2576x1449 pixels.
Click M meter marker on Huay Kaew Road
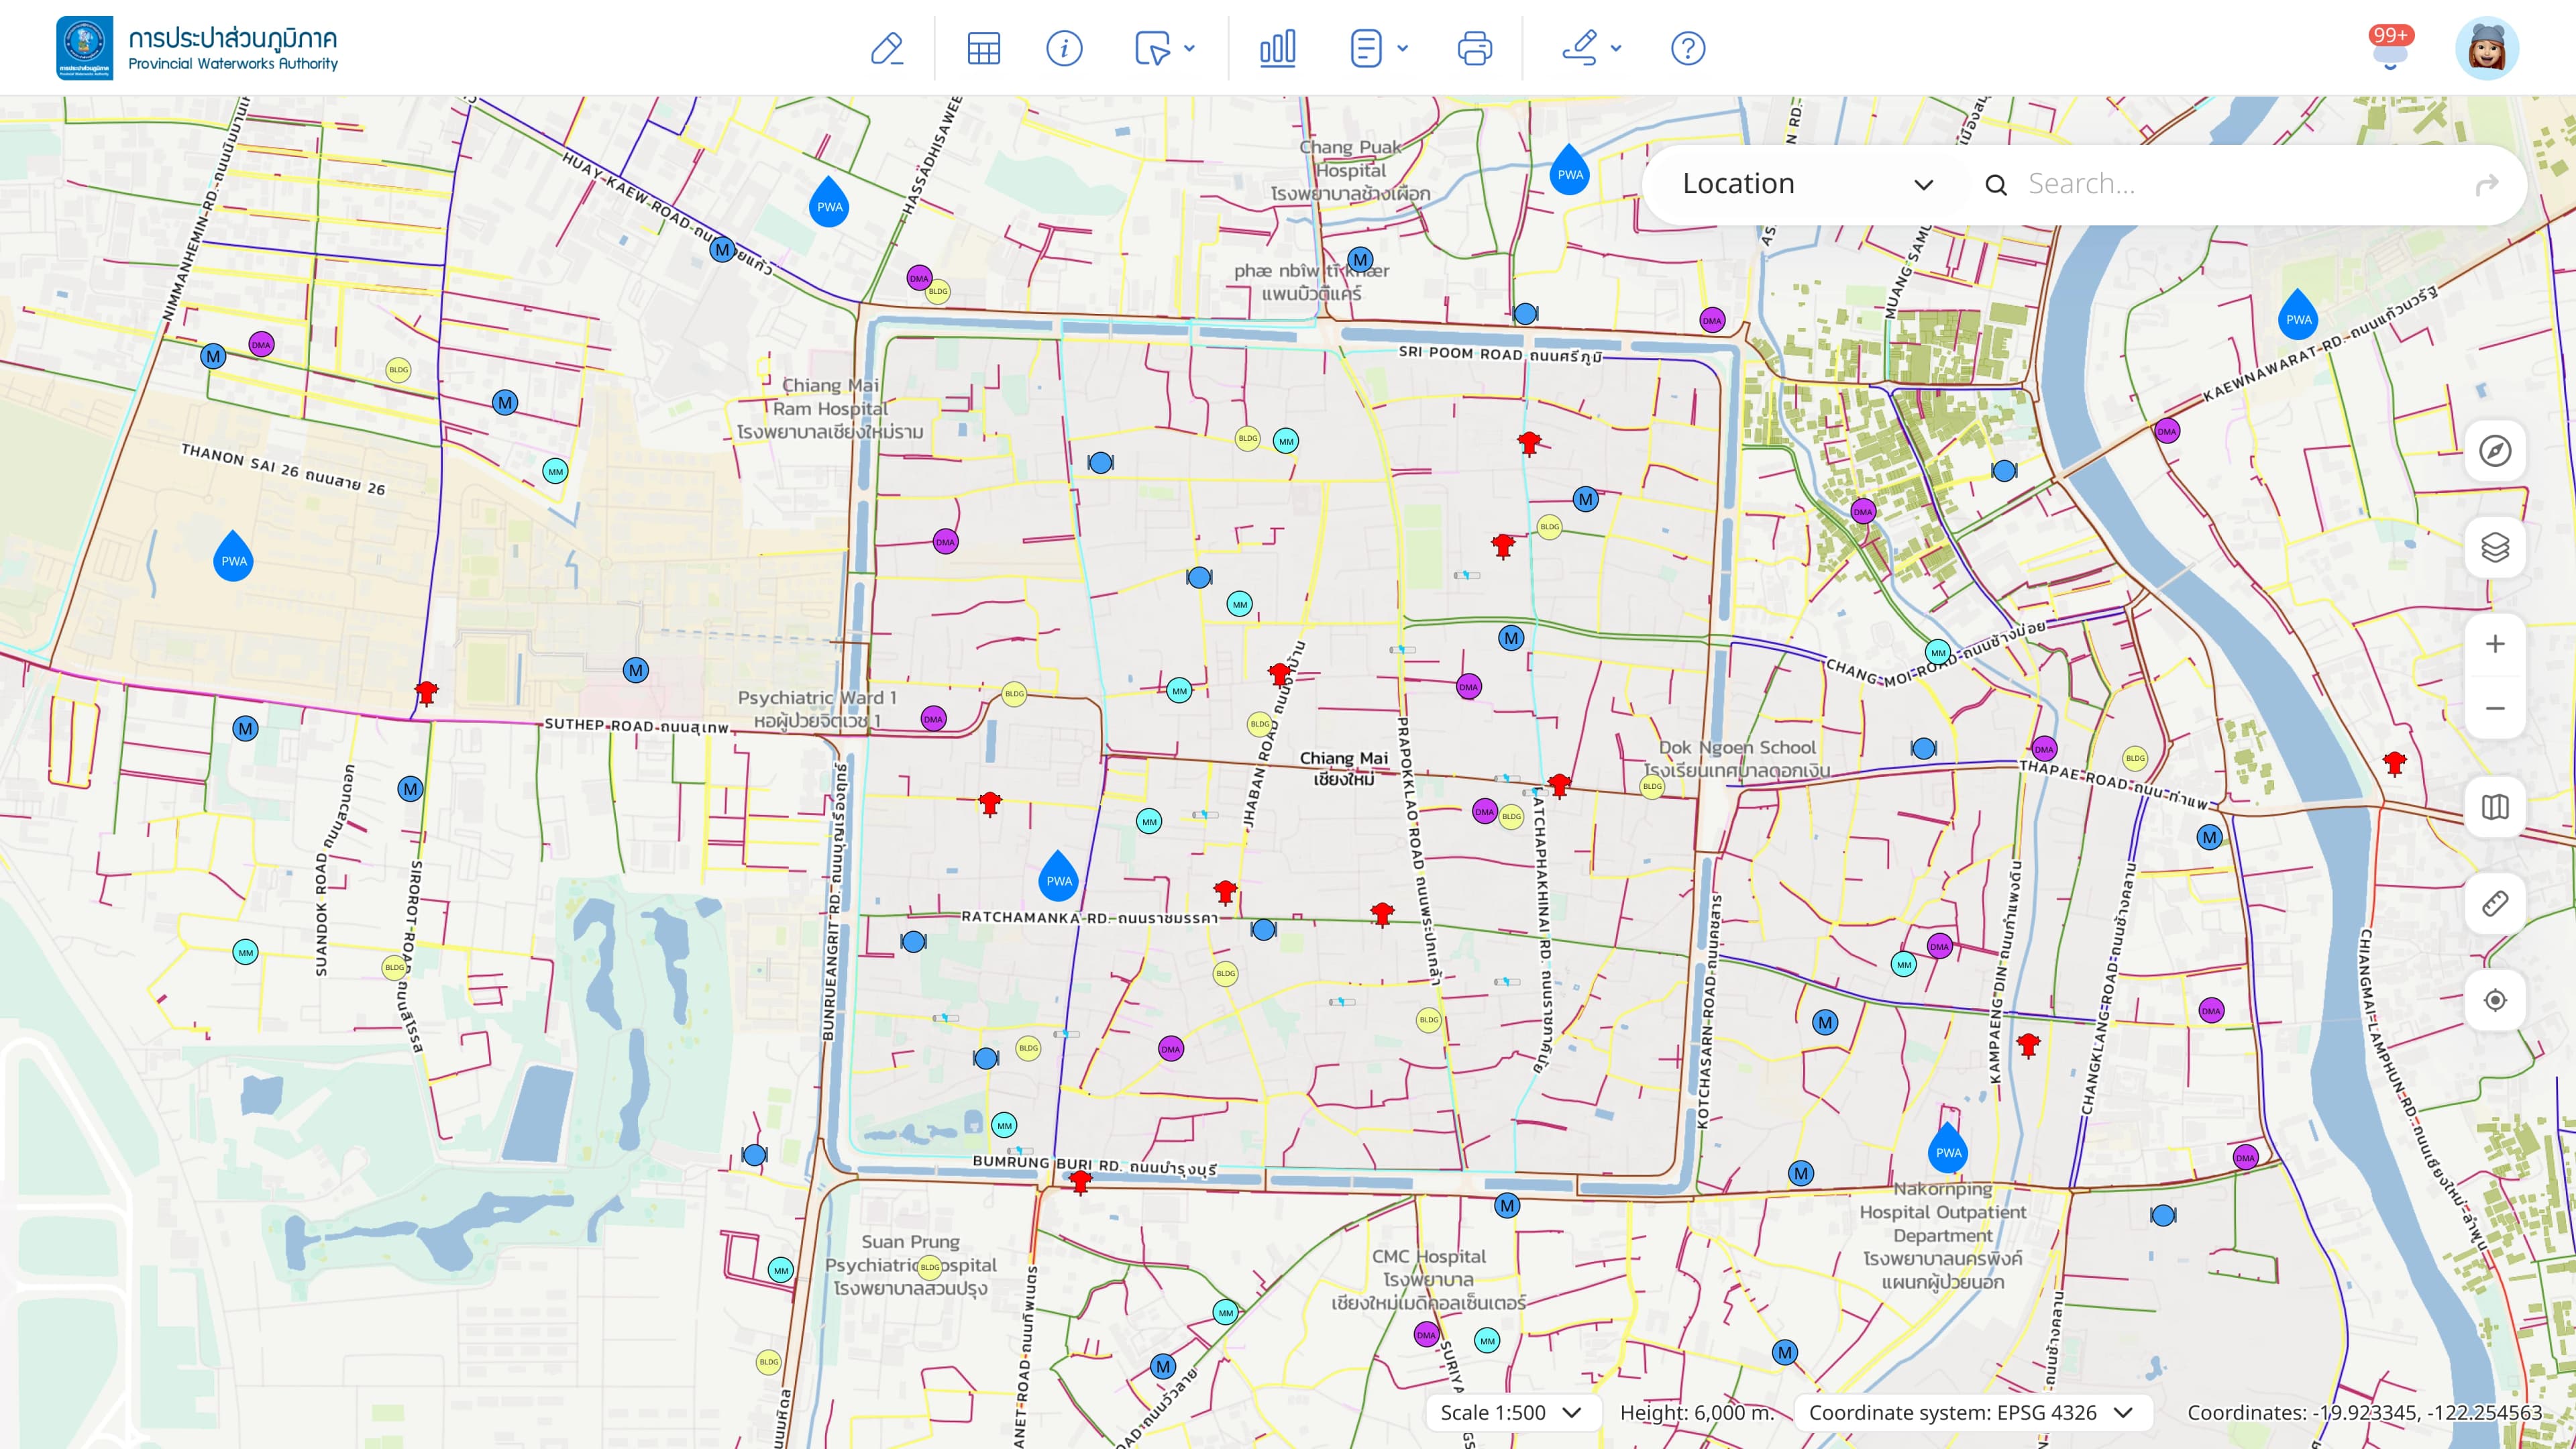click(722, 250)
